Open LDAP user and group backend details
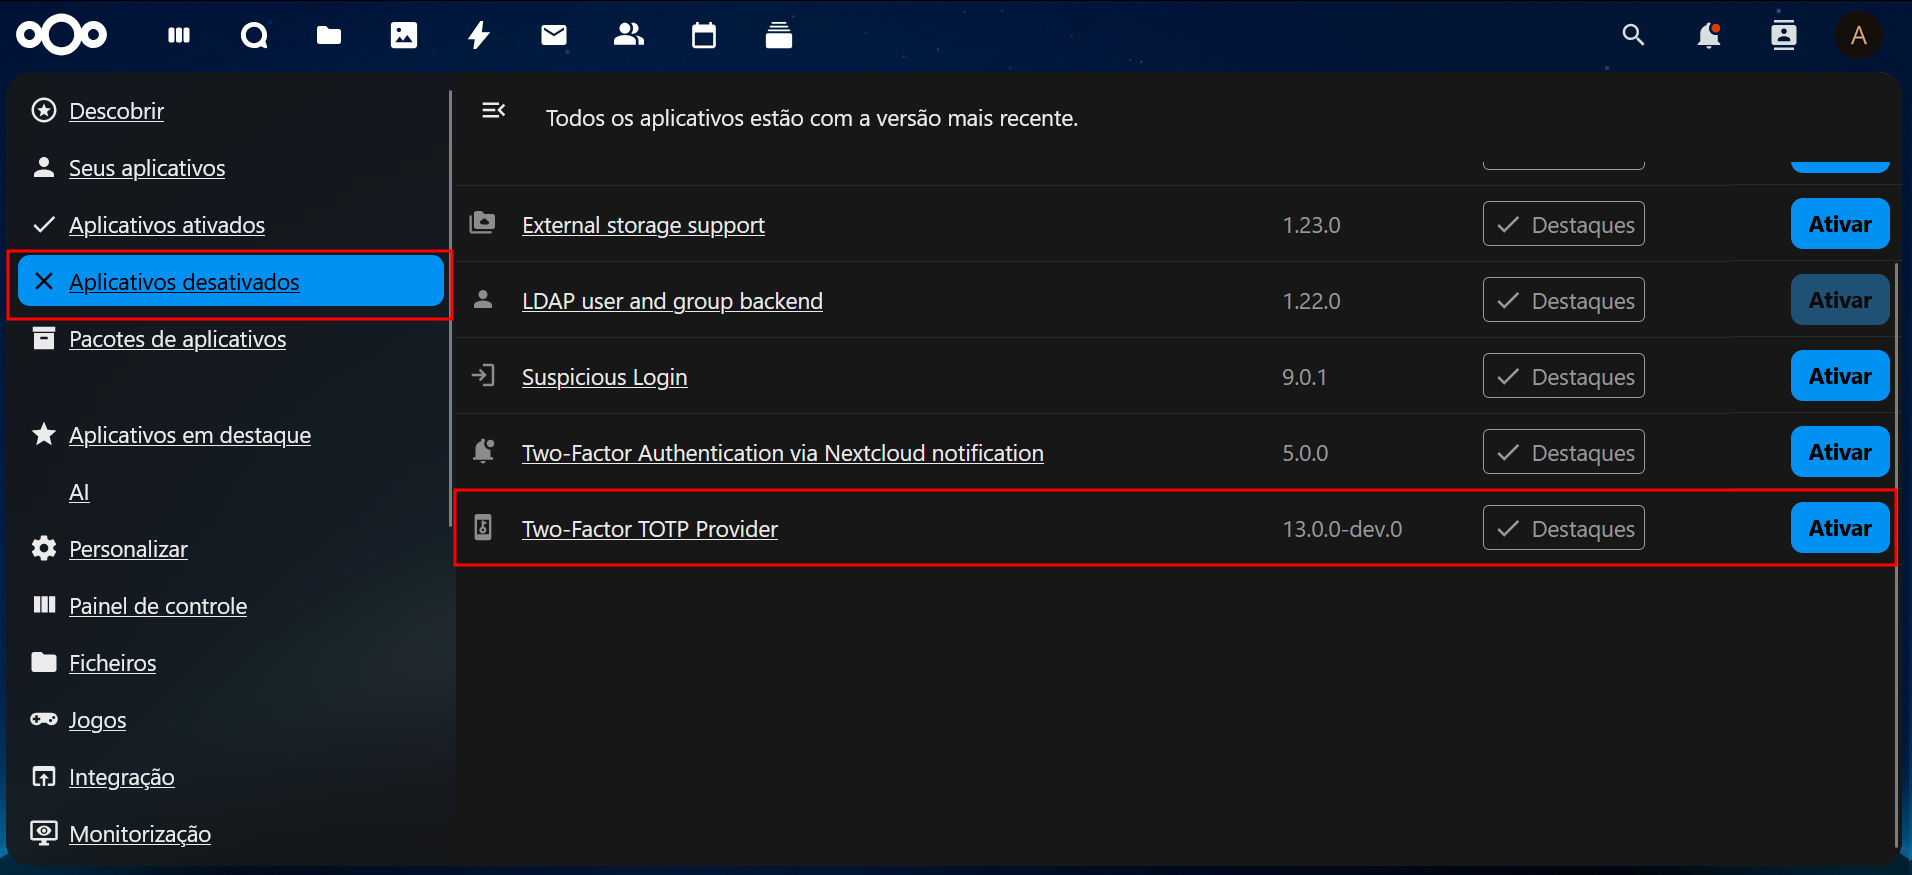 672,301
